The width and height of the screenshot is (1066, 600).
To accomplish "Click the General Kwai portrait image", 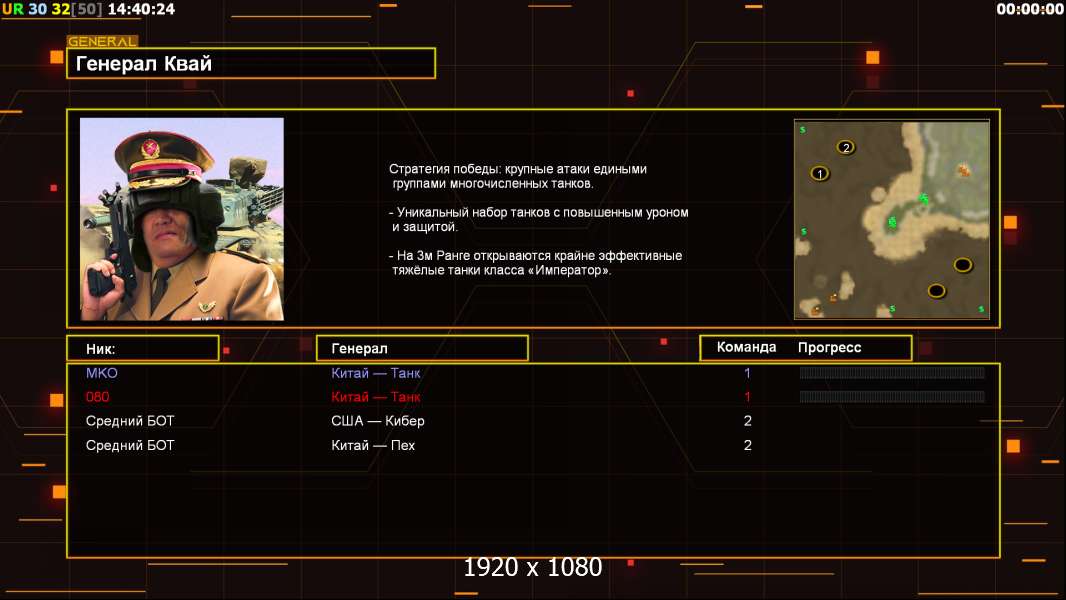I will click(182, 219).
